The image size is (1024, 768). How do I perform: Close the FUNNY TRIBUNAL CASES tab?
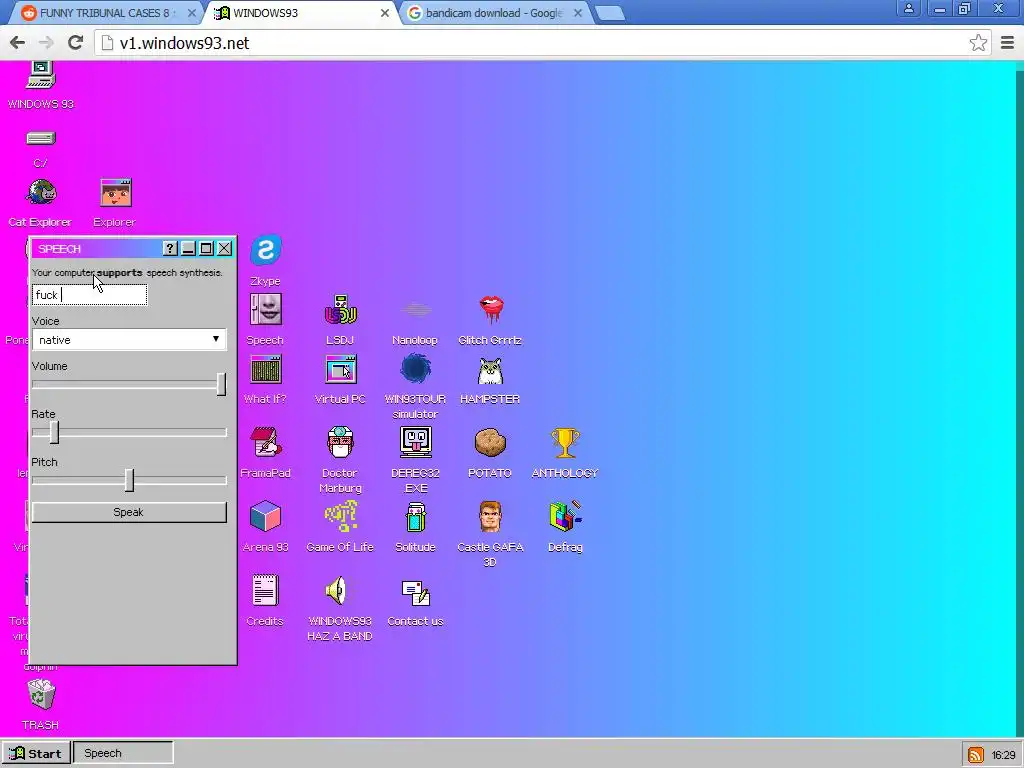click(x=192, y=13)
